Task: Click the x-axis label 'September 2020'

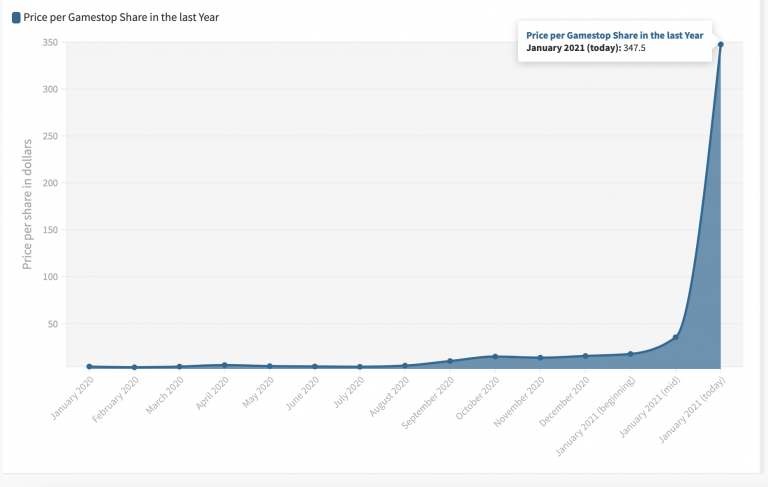Action: [x=428, y=403]
